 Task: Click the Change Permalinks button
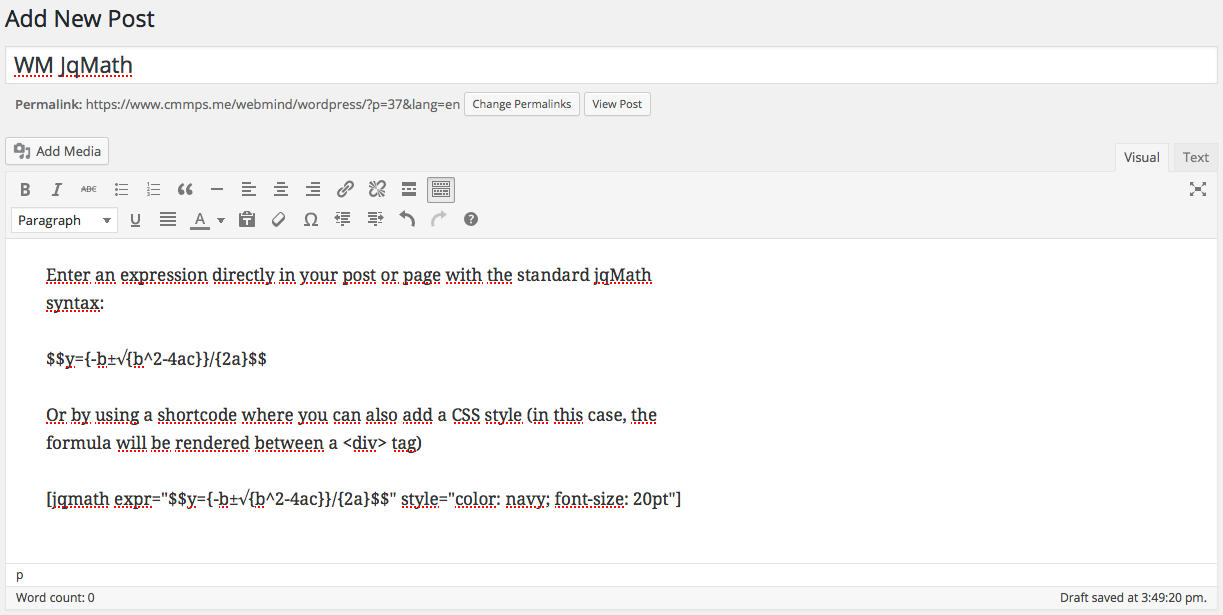coord(522,104)
